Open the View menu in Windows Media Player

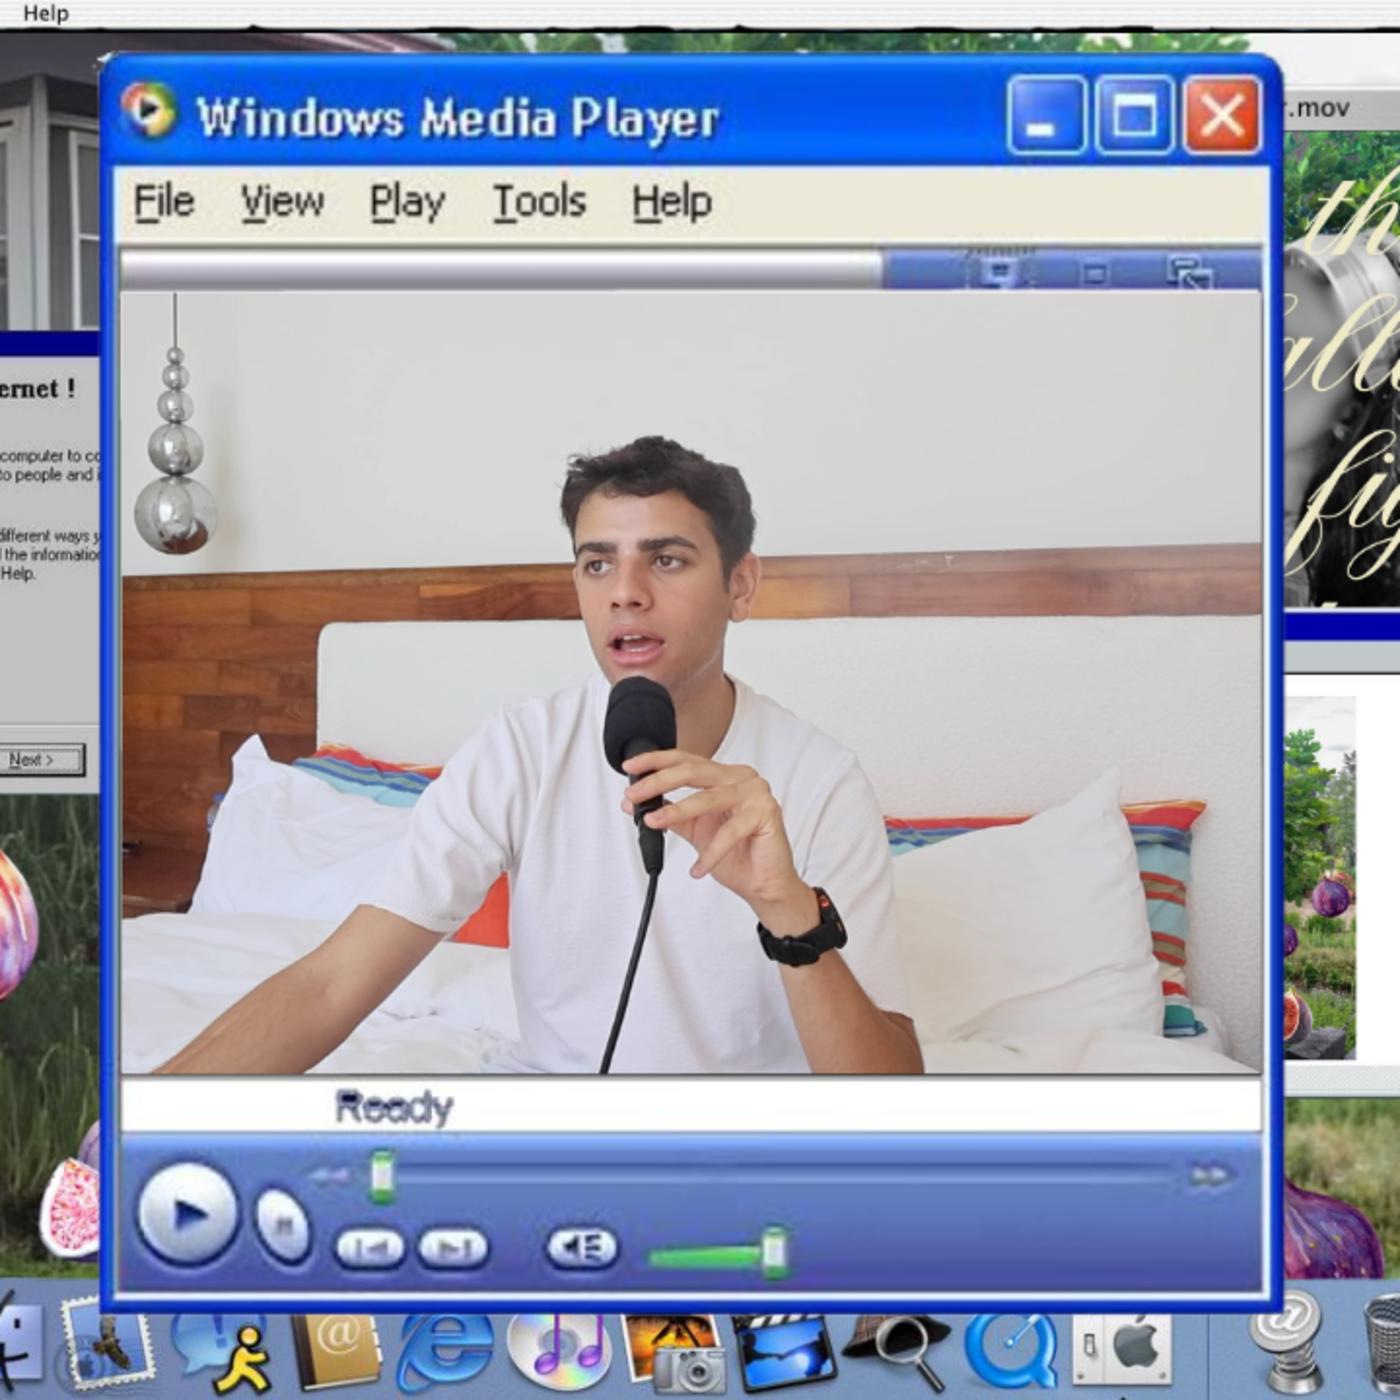[x=282, y=201]
